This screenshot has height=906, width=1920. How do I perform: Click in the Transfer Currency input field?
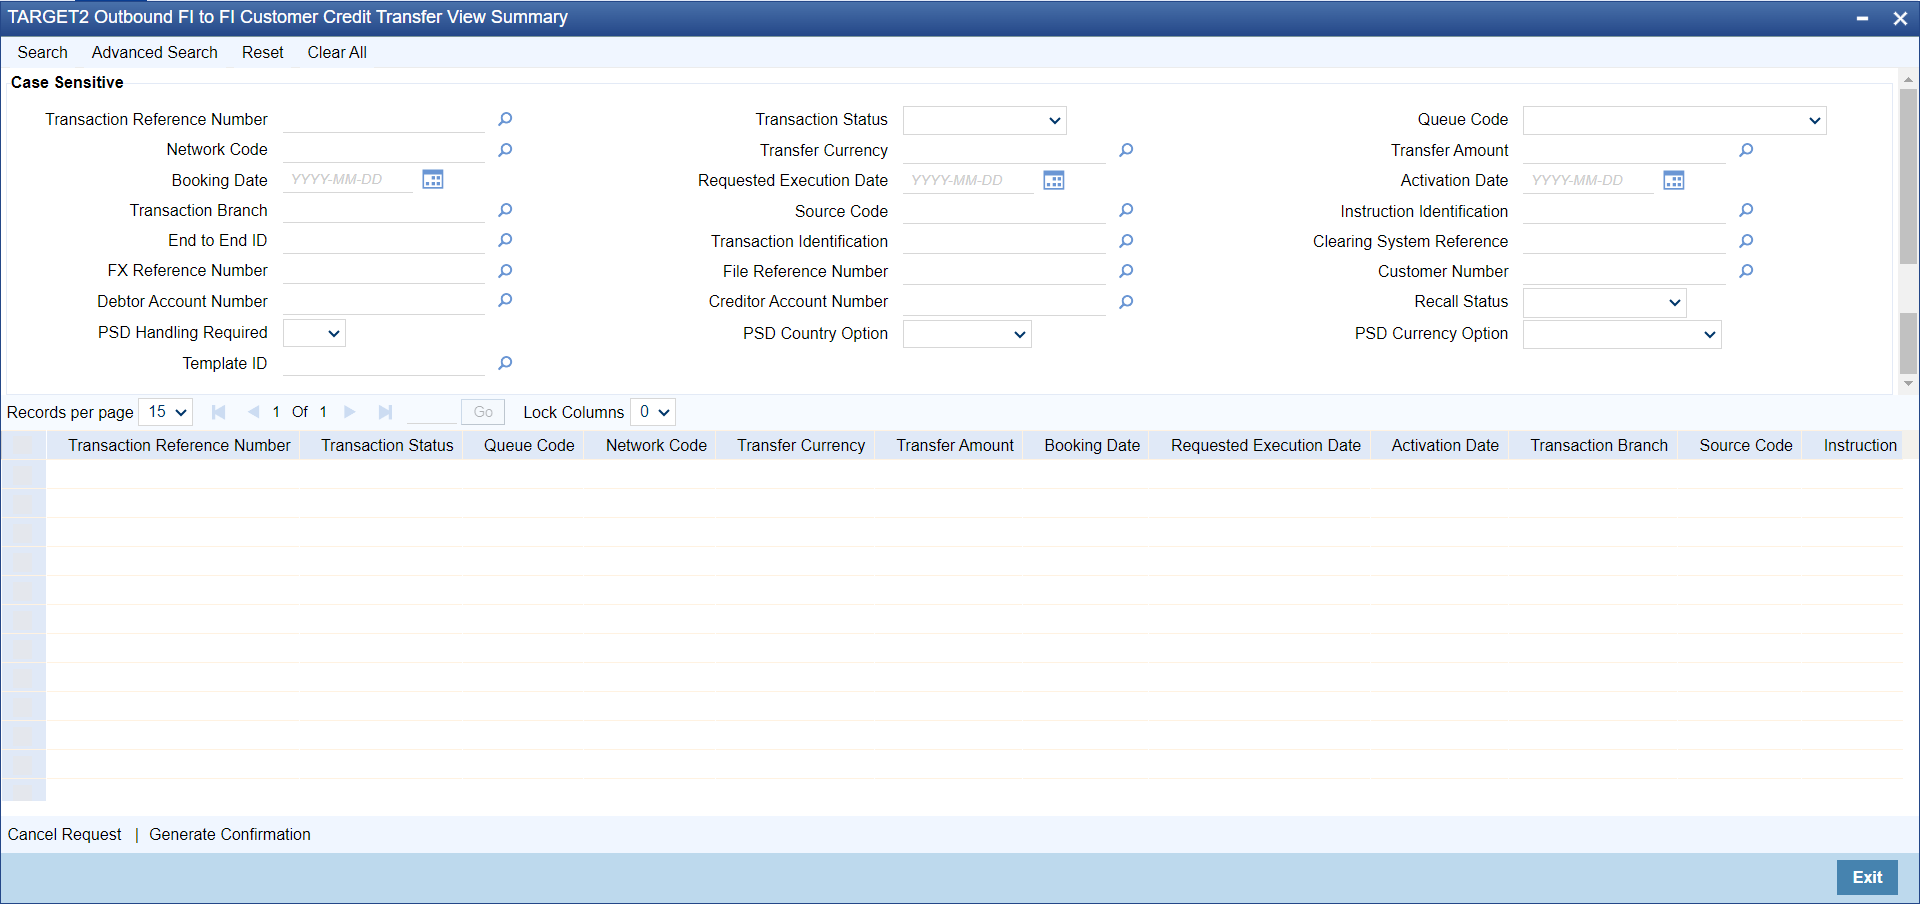[x=1004, y=150]
